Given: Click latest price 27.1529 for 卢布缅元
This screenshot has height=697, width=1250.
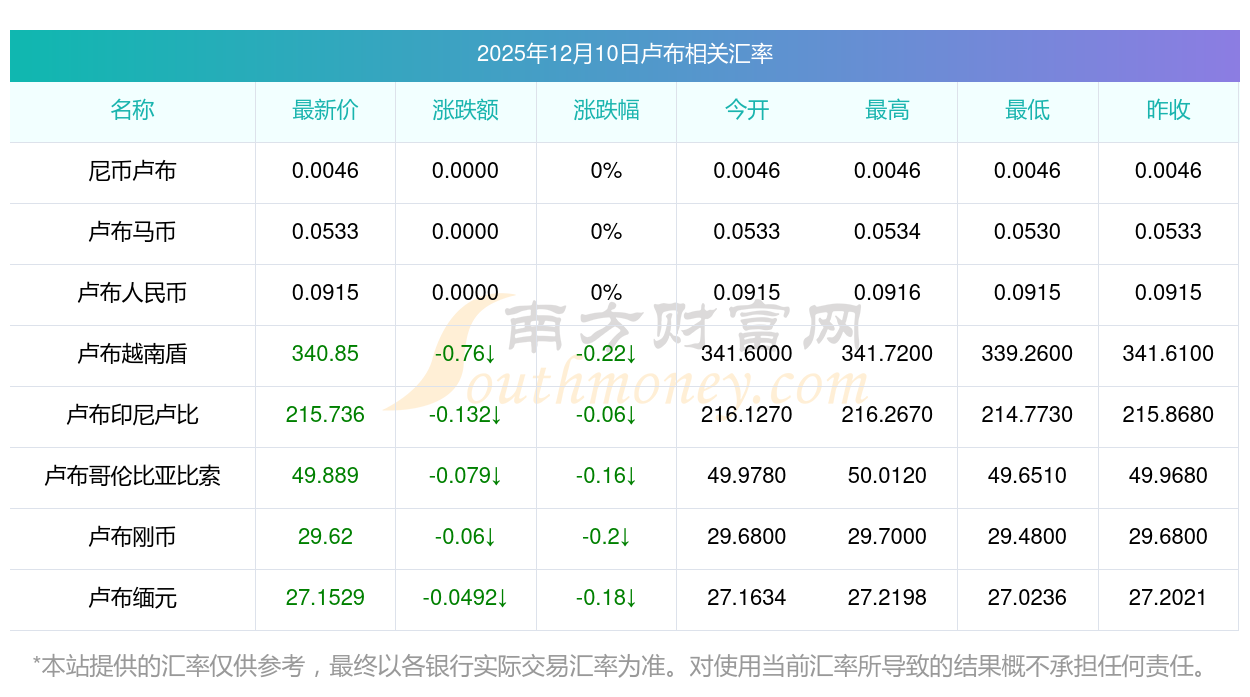Looking at the screenshot, I should [x=325, y=598].
